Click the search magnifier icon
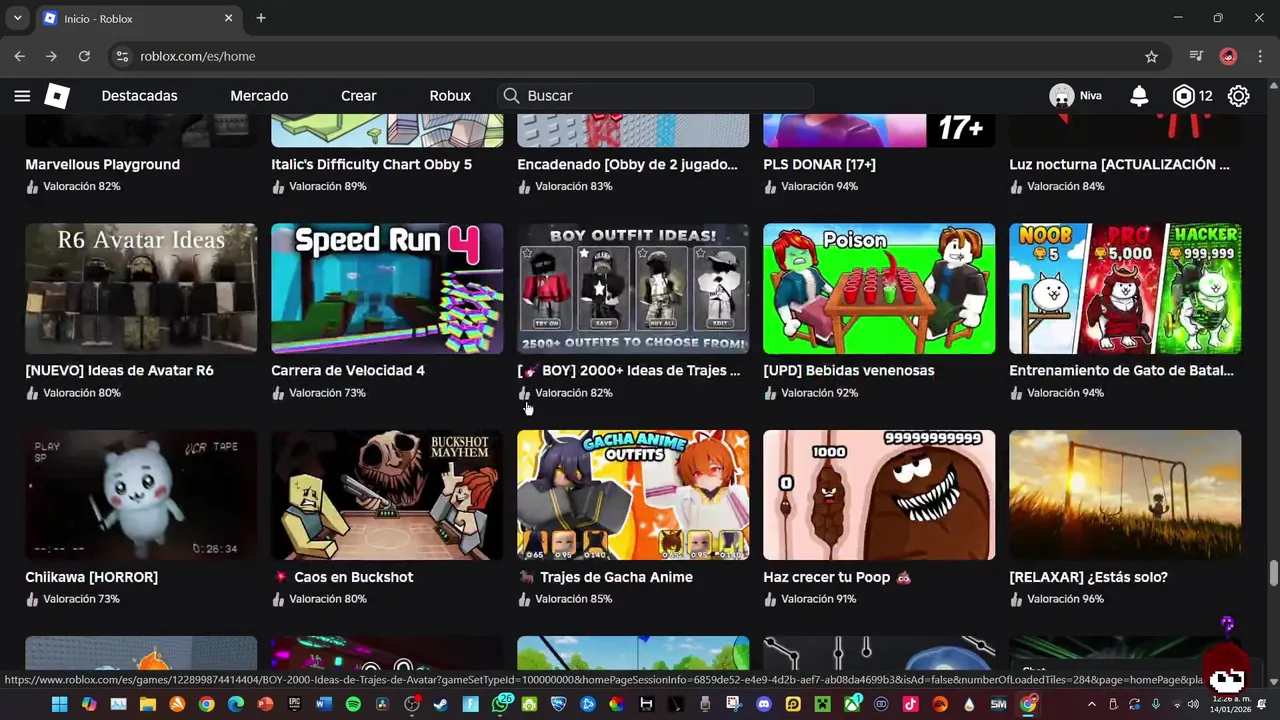Screen dimensions: 1280x720 [511, 96]
